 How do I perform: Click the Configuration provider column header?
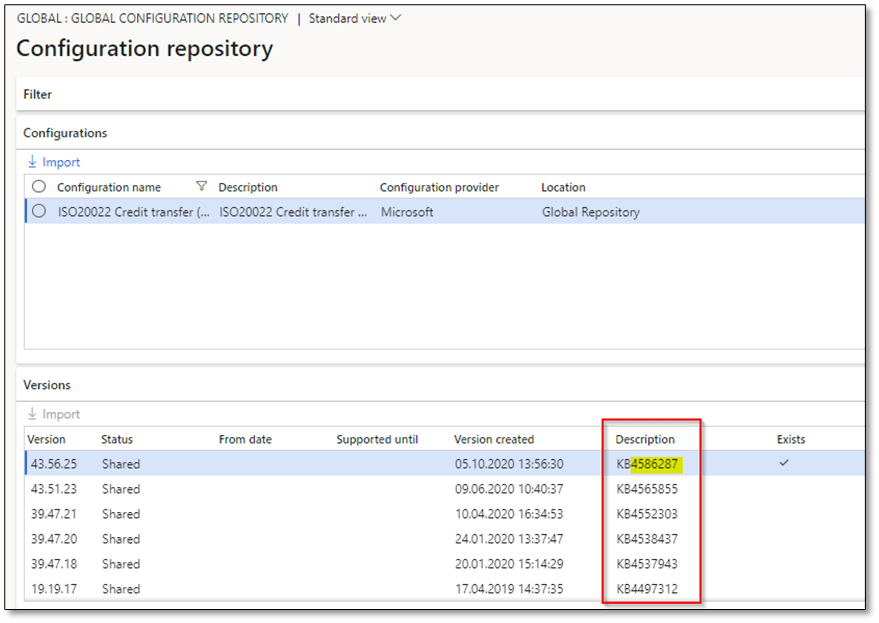[x=439, y=187]
